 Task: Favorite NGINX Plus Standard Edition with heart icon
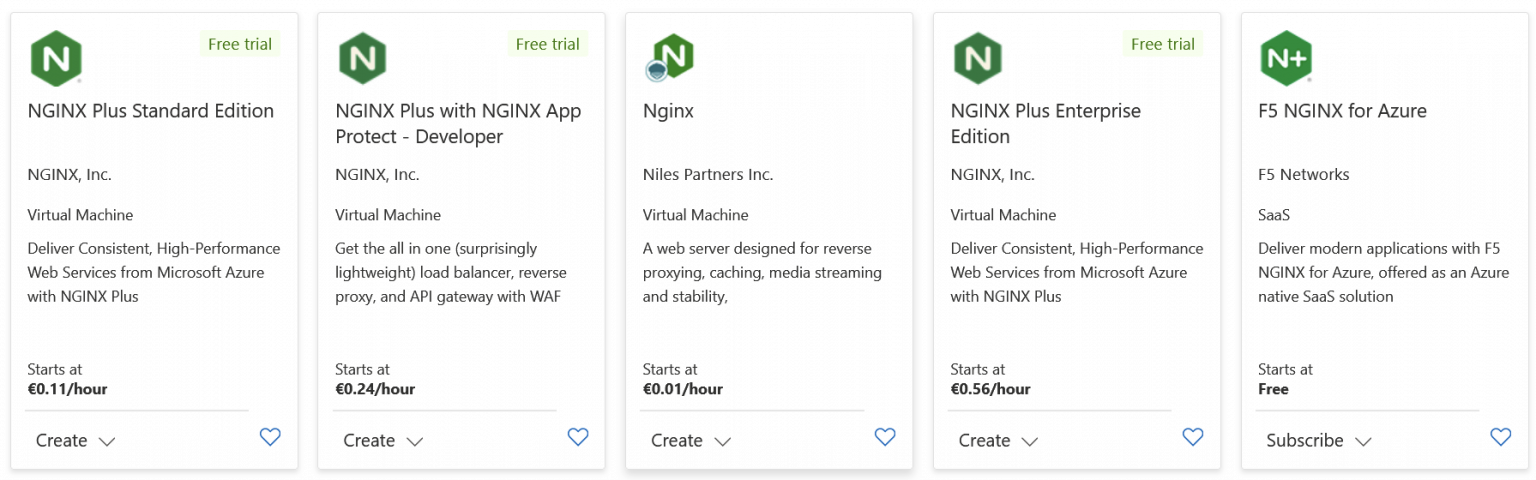(270, 436)
